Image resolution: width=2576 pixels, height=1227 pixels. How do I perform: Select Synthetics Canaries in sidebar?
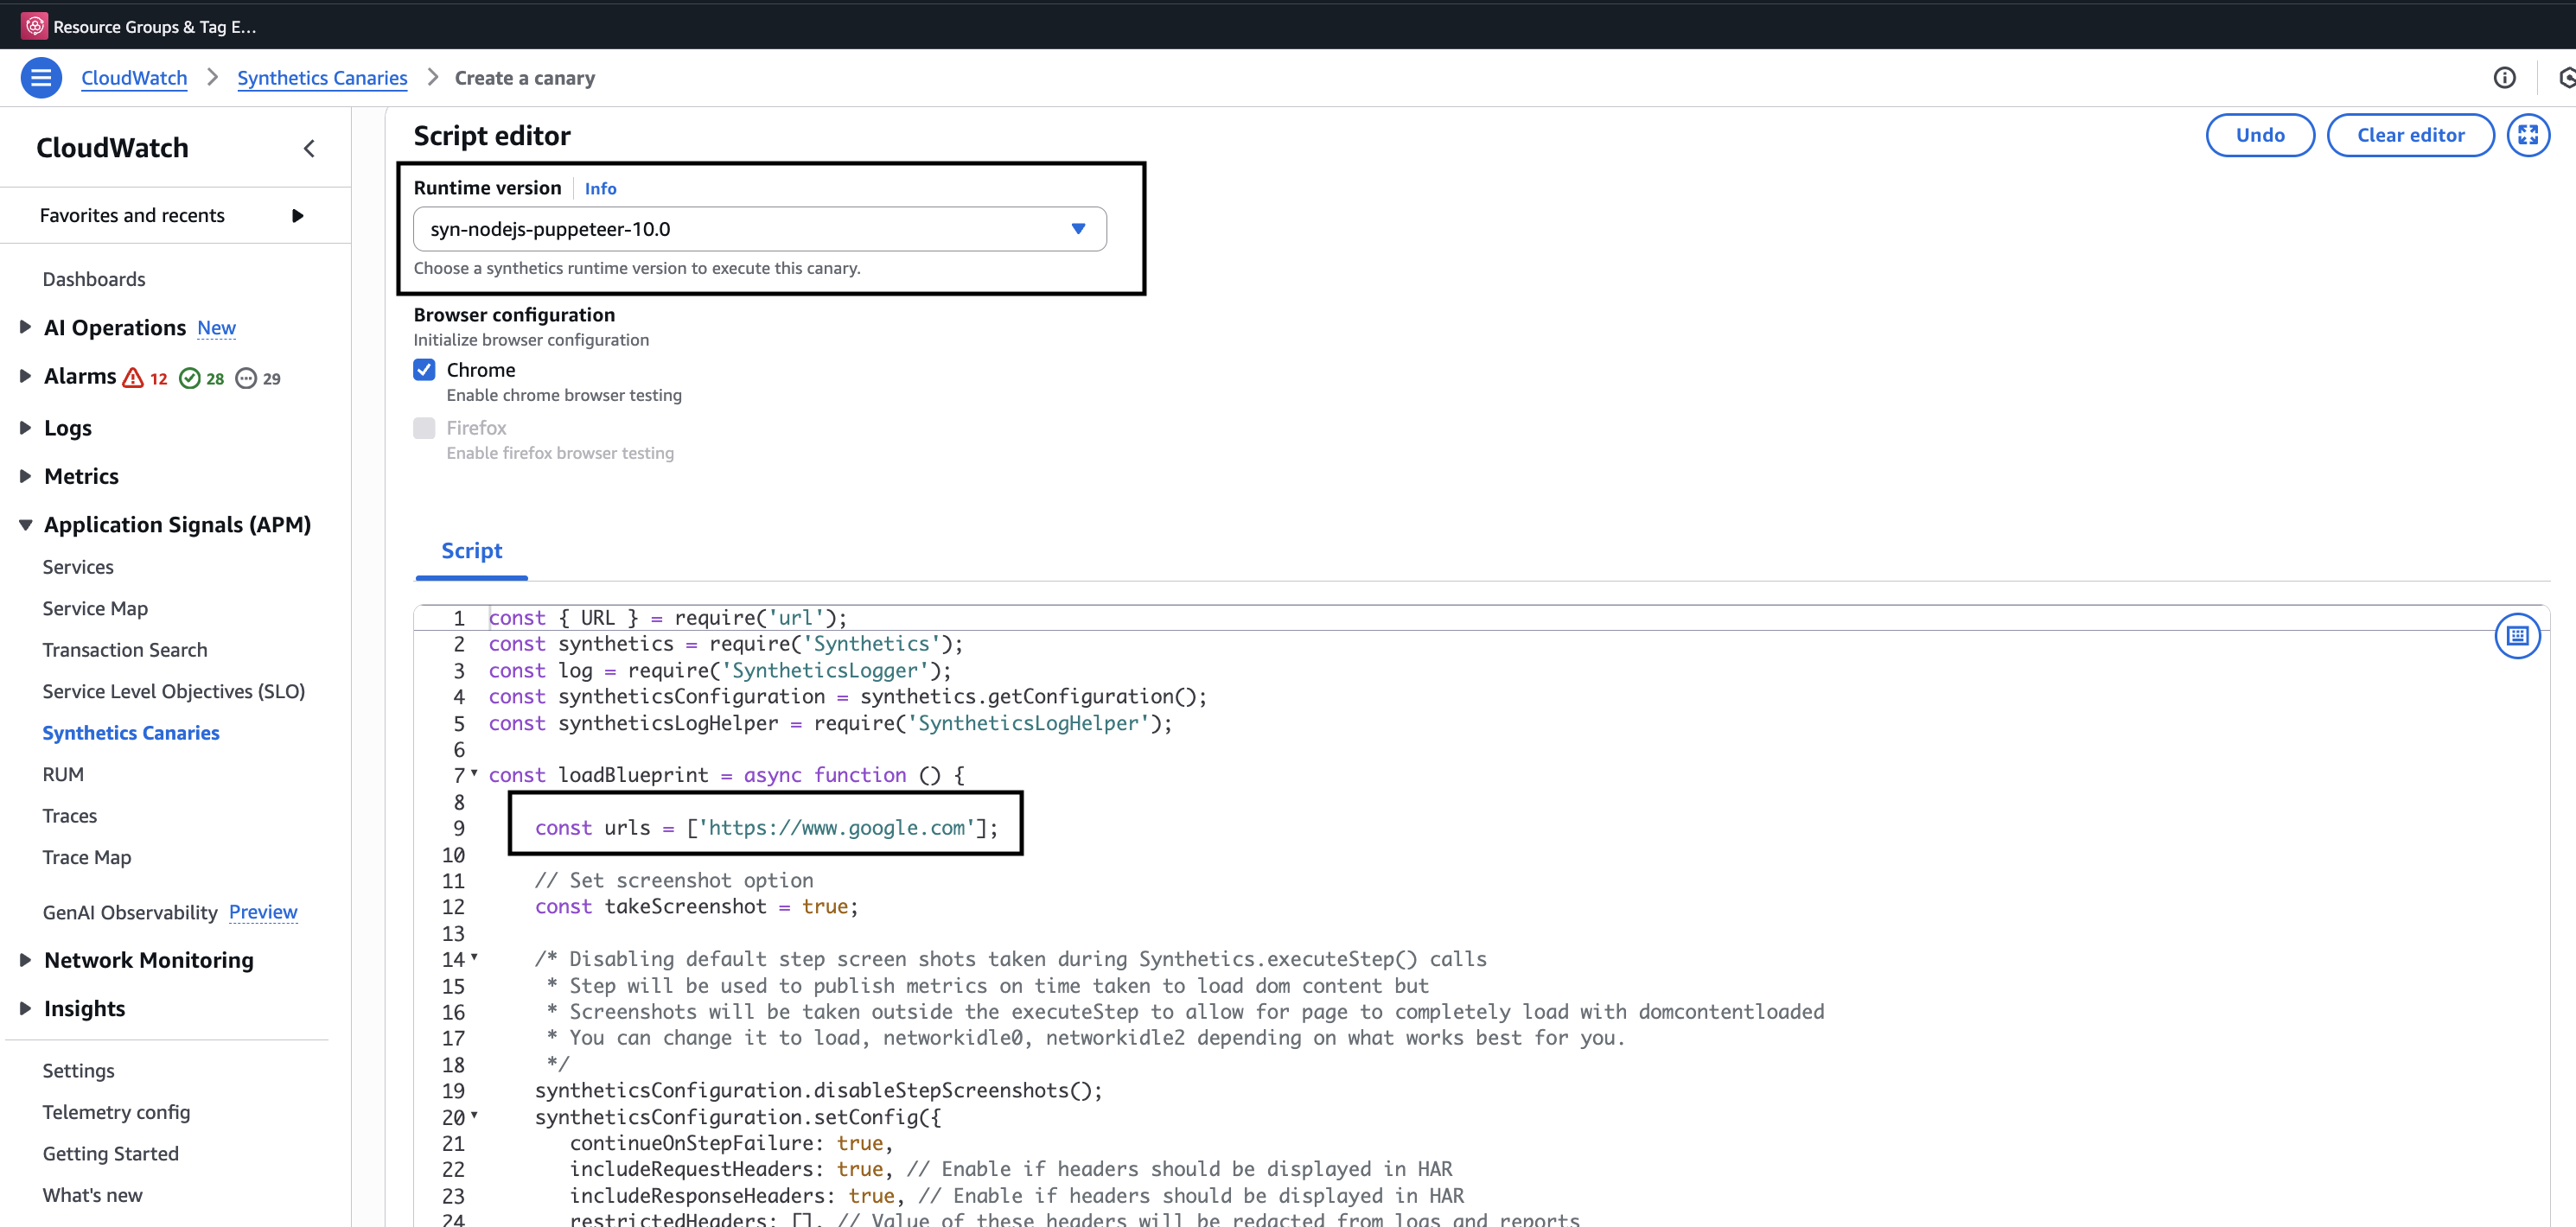point(131,733)
